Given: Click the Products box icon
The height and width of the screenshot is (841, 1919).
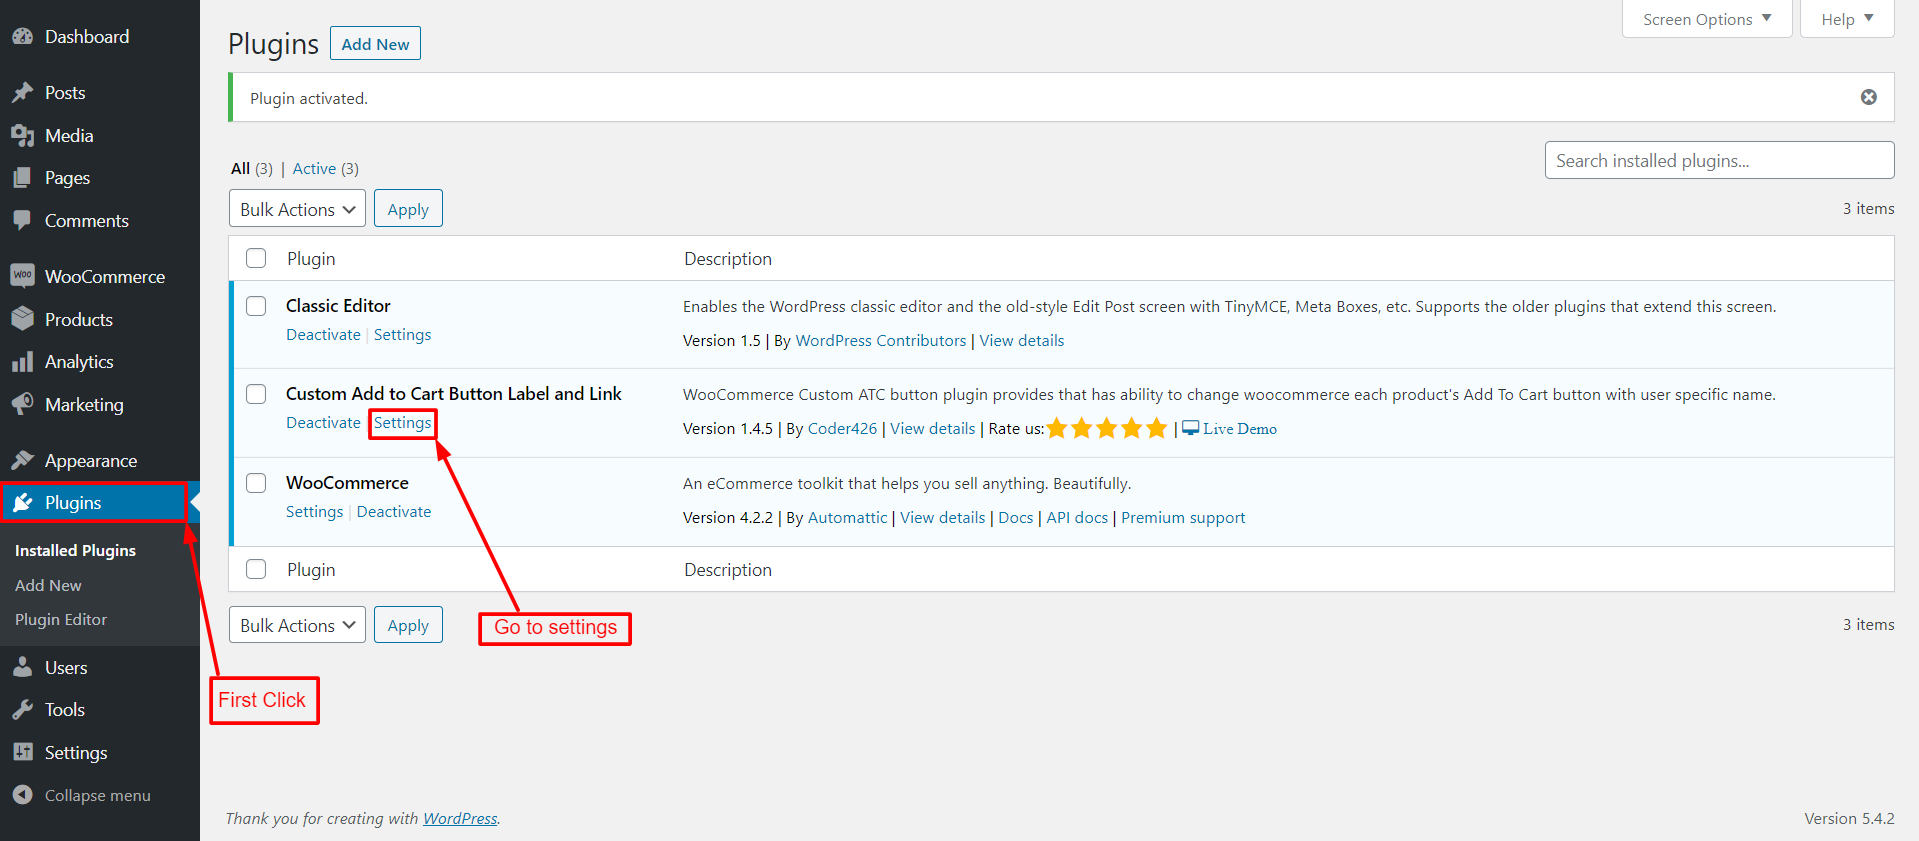Looking at the screenshot, I should (x=23, y=319).
